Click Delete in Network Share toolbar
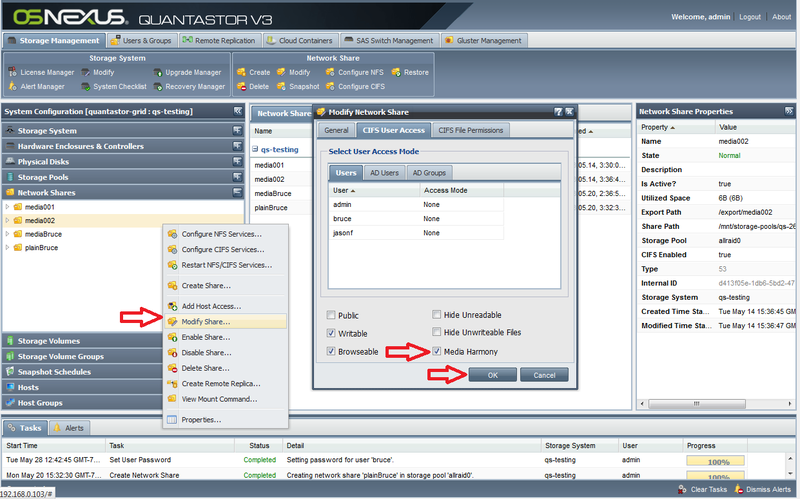The height and width of the screenshot is (499, 800). [x=253, y=87]
